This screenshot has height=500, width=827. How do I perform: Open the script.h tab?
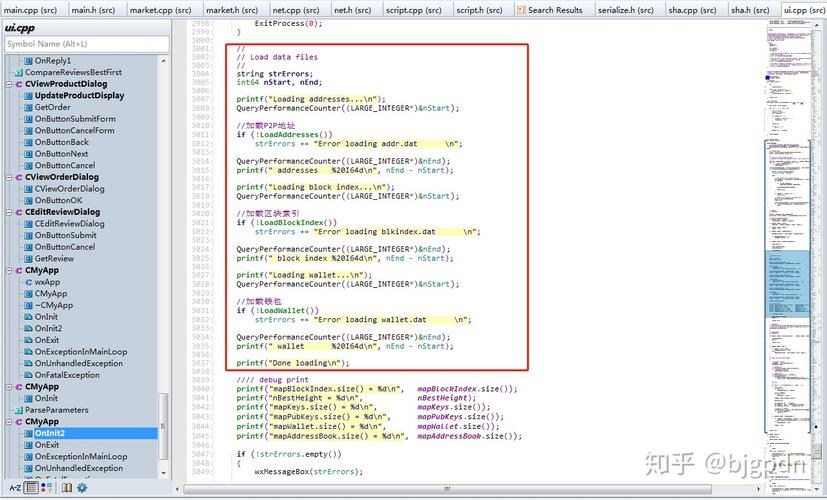[x=479, y=9]
